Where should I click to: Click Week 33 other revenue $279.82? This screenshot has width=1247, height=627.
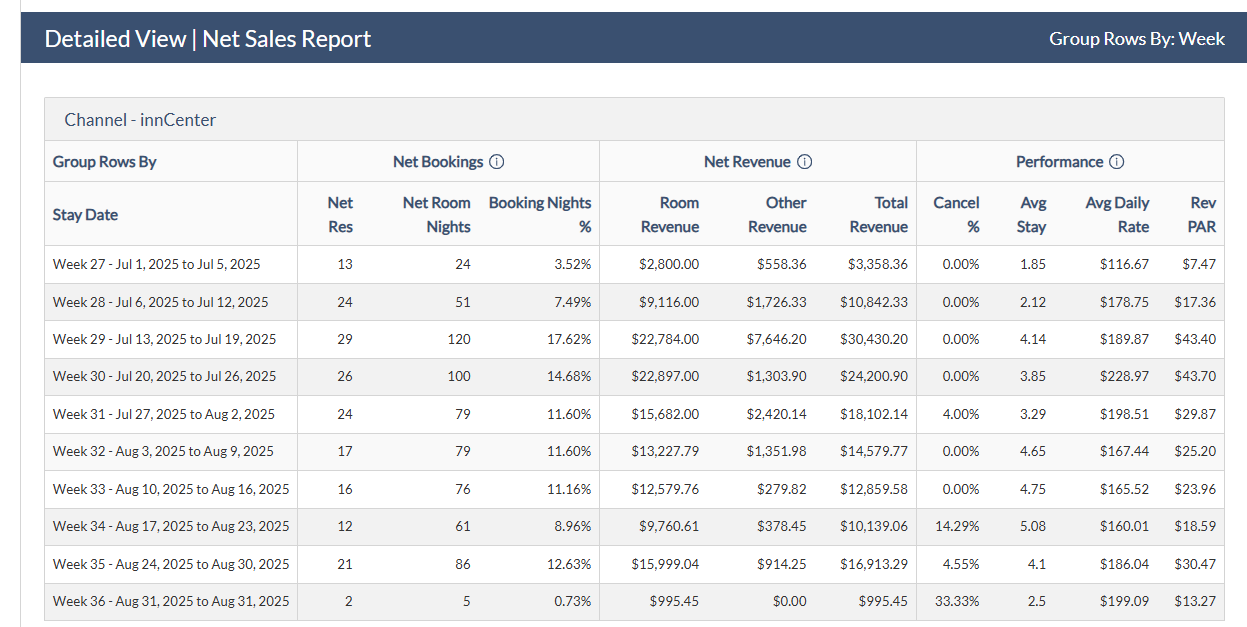pyautogui.click(x=782, y=489)
